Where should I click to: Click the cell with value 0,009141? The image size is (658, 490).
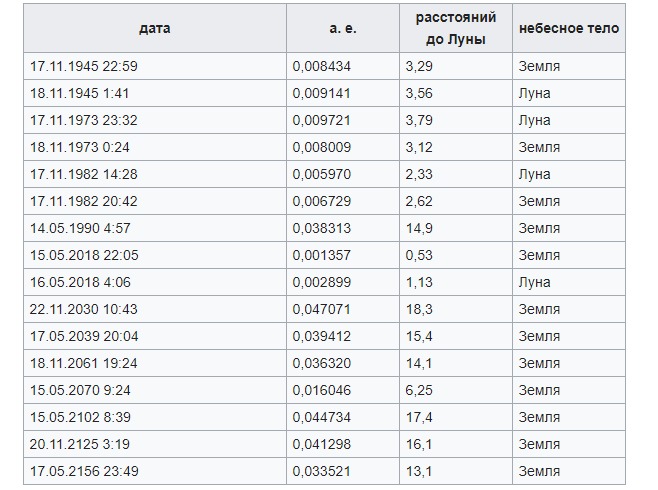pos(321,93)
